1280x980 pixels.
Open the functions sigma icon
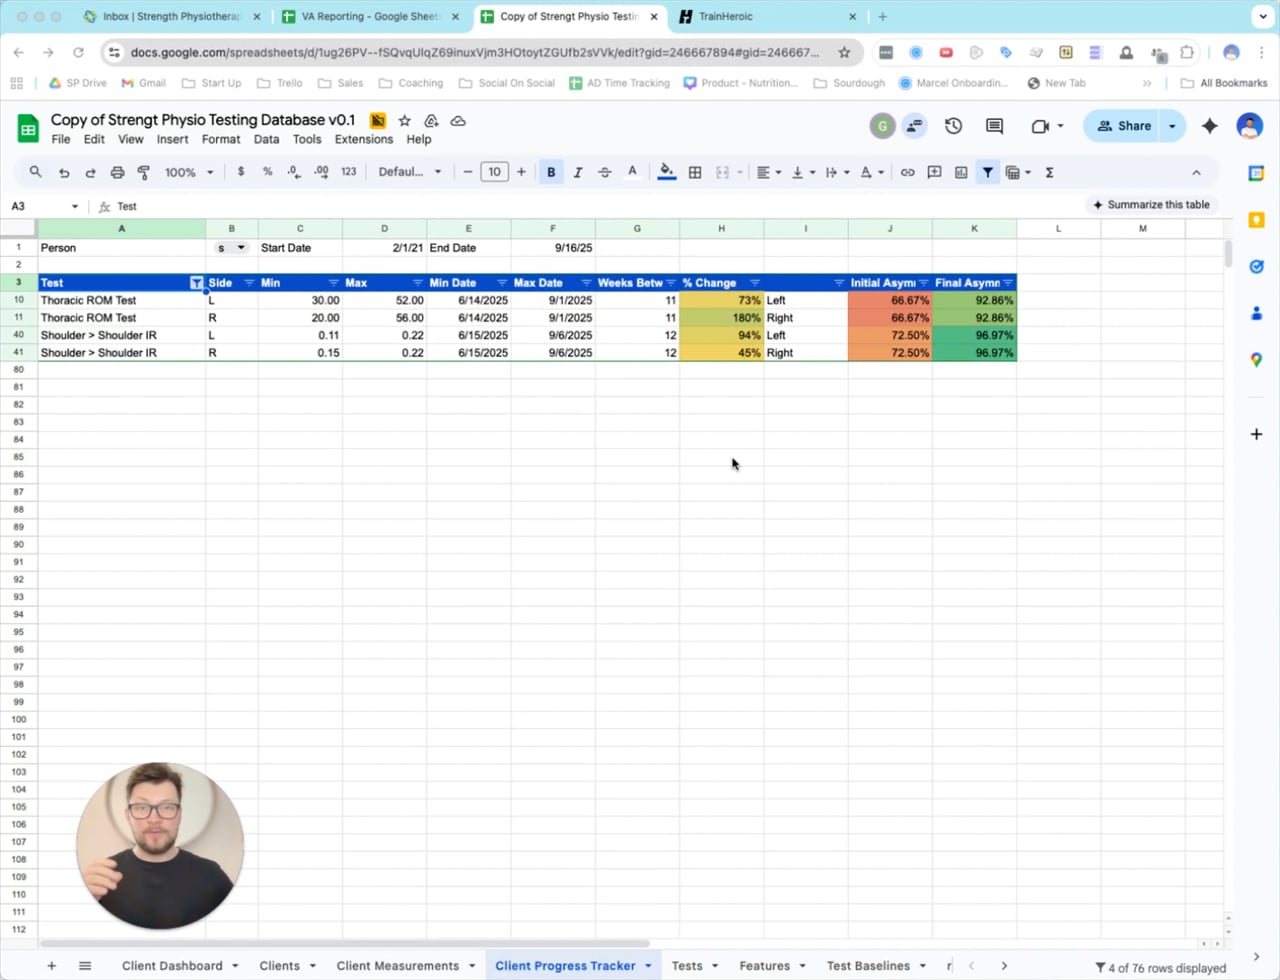1049,172
